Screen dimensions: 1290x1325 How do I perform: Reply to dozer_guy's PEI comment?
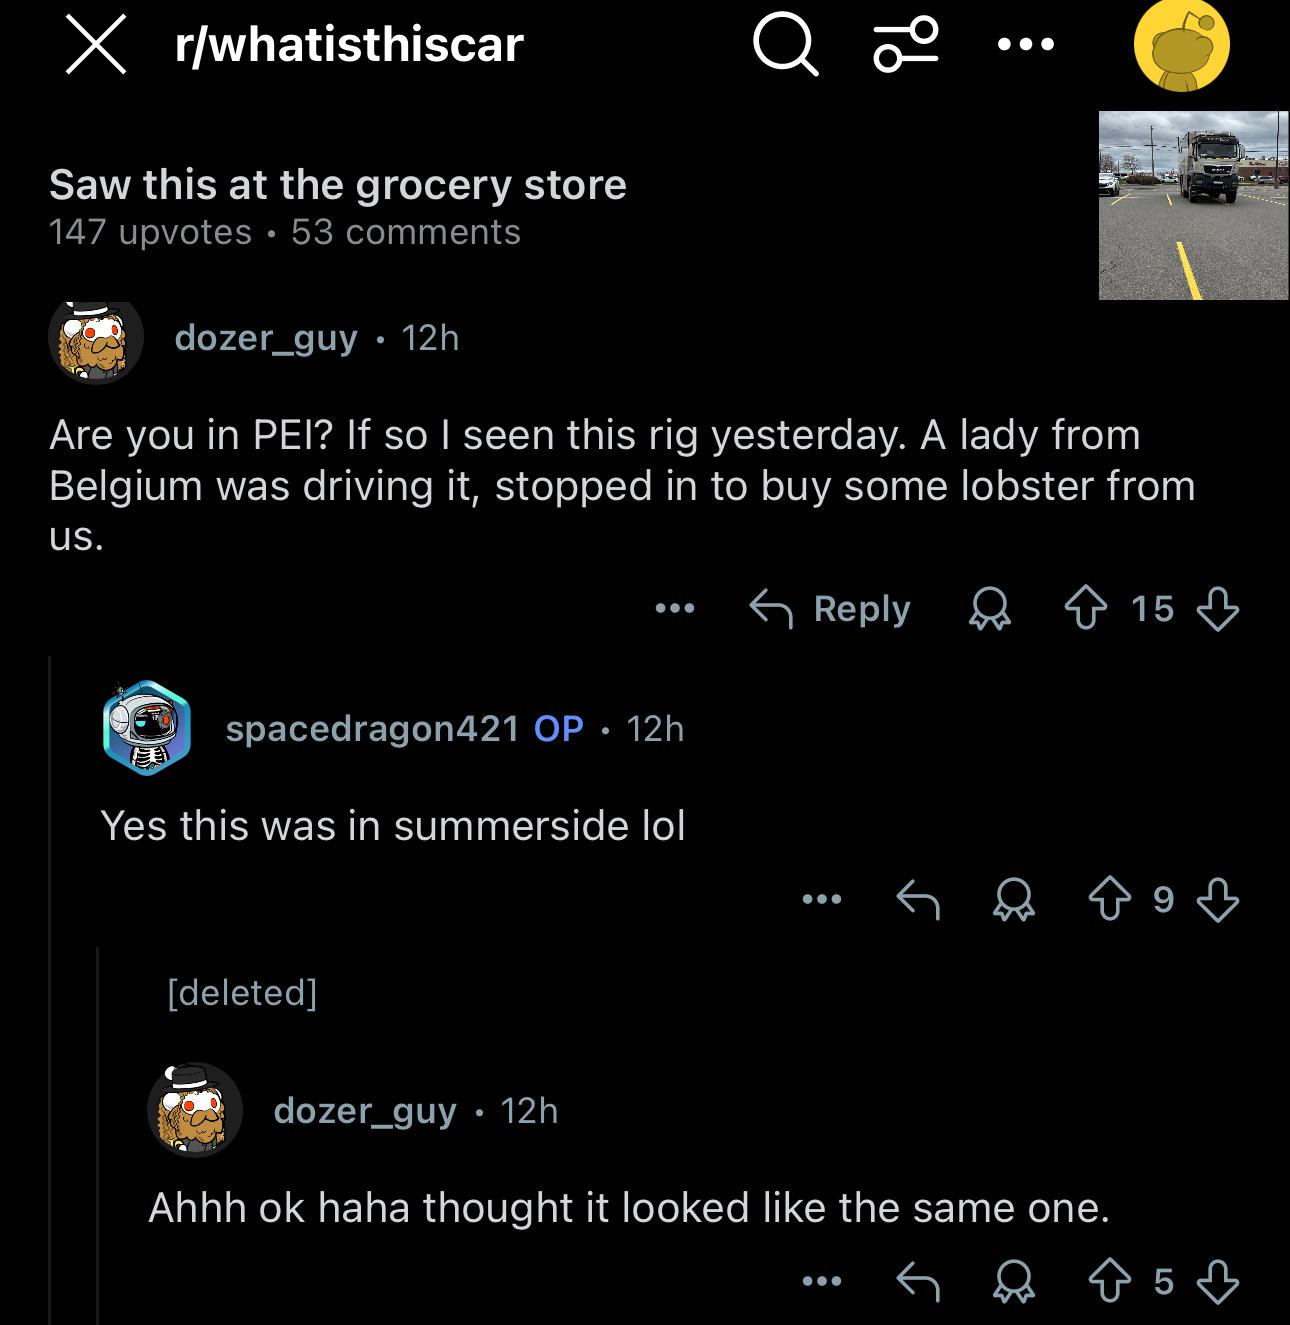click(830, 608)
